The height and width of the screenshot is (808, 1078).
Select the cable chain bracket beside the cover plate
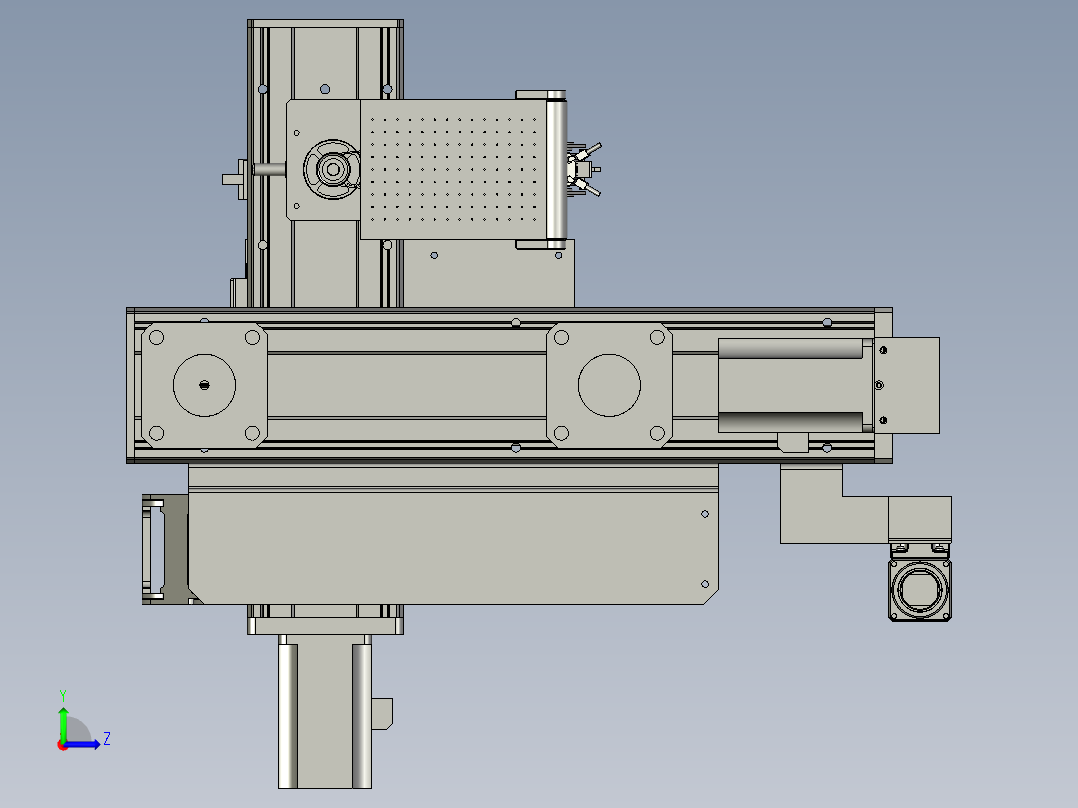coord(164,549)
